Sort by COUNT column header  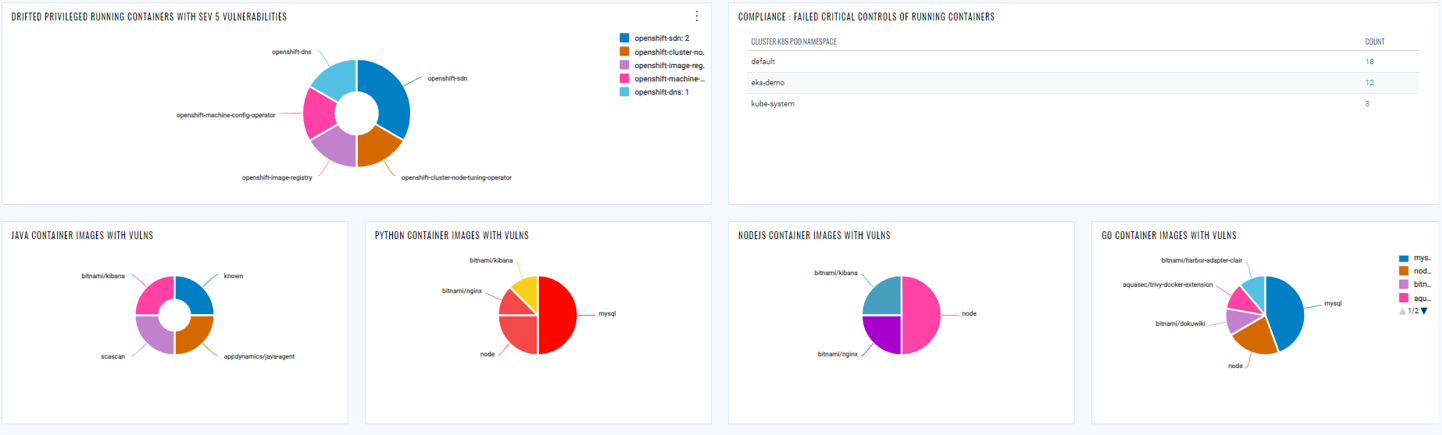pyautogui.click(x=1375, y=42)
